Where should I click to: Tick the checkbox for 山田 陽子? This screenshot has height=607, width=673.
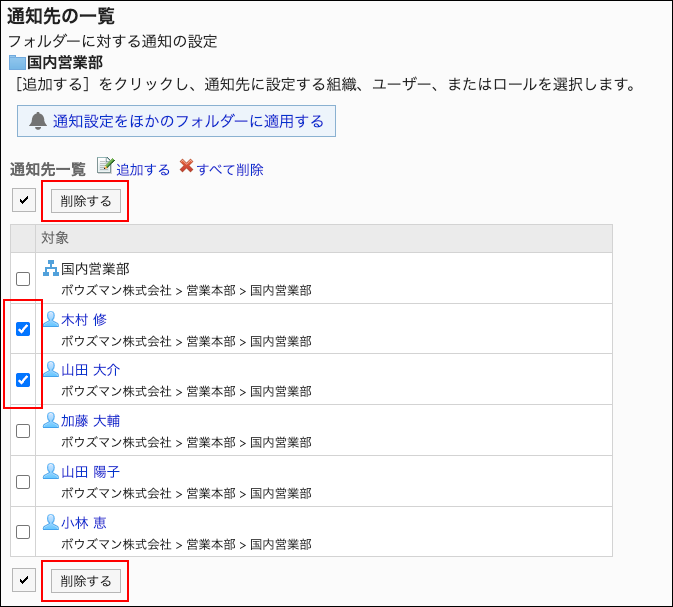[23, 482]
